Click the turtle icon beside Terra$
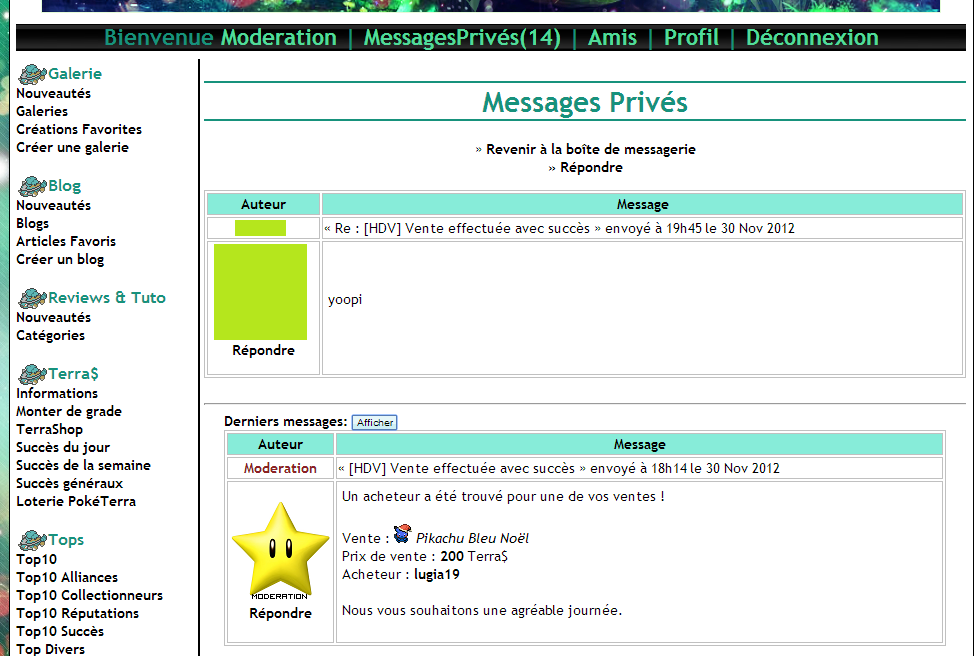974x656 pixels. (x=32, y=374)
